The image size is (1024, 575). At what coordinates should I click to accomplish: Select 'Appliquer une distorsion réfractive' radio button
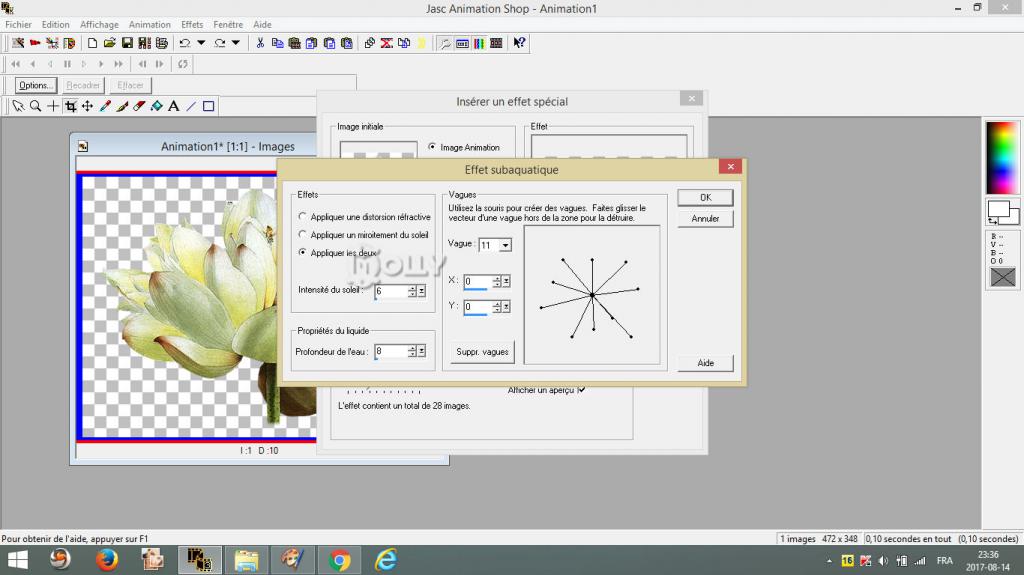pos(303,217)
